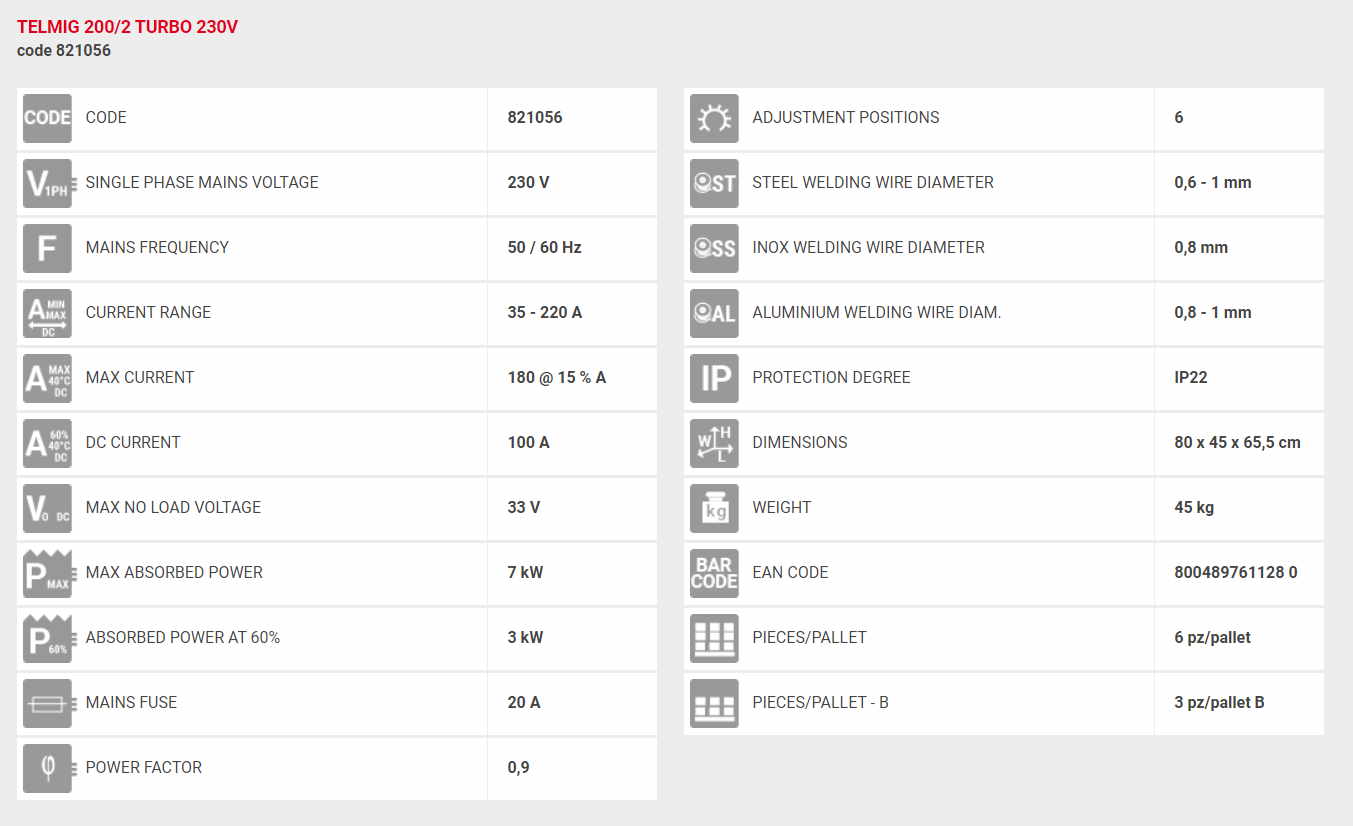The image size is (1353, 826).
Task: Select the 'IP22' protection value
Action: (x=1191, y=377)
